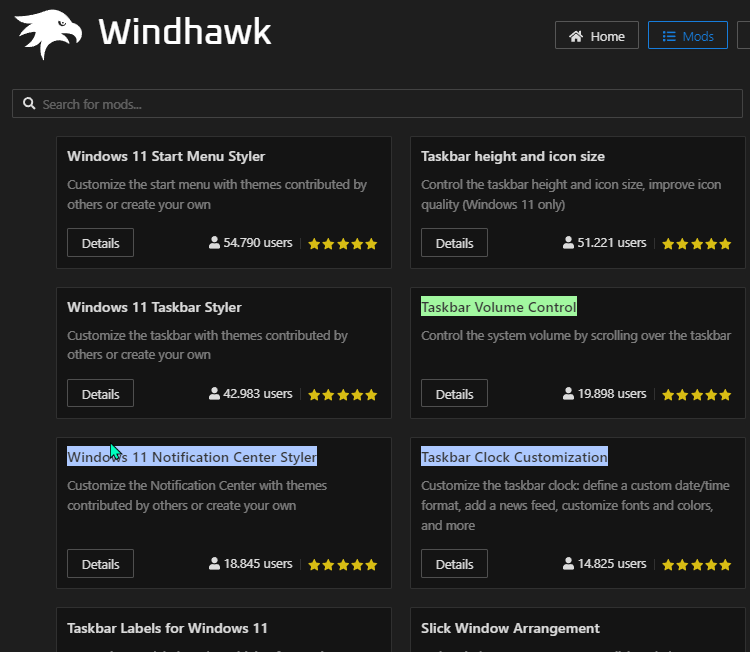Click the title Slick Window Arrangement
Viewport: 750px width, 652px height.
510,628
